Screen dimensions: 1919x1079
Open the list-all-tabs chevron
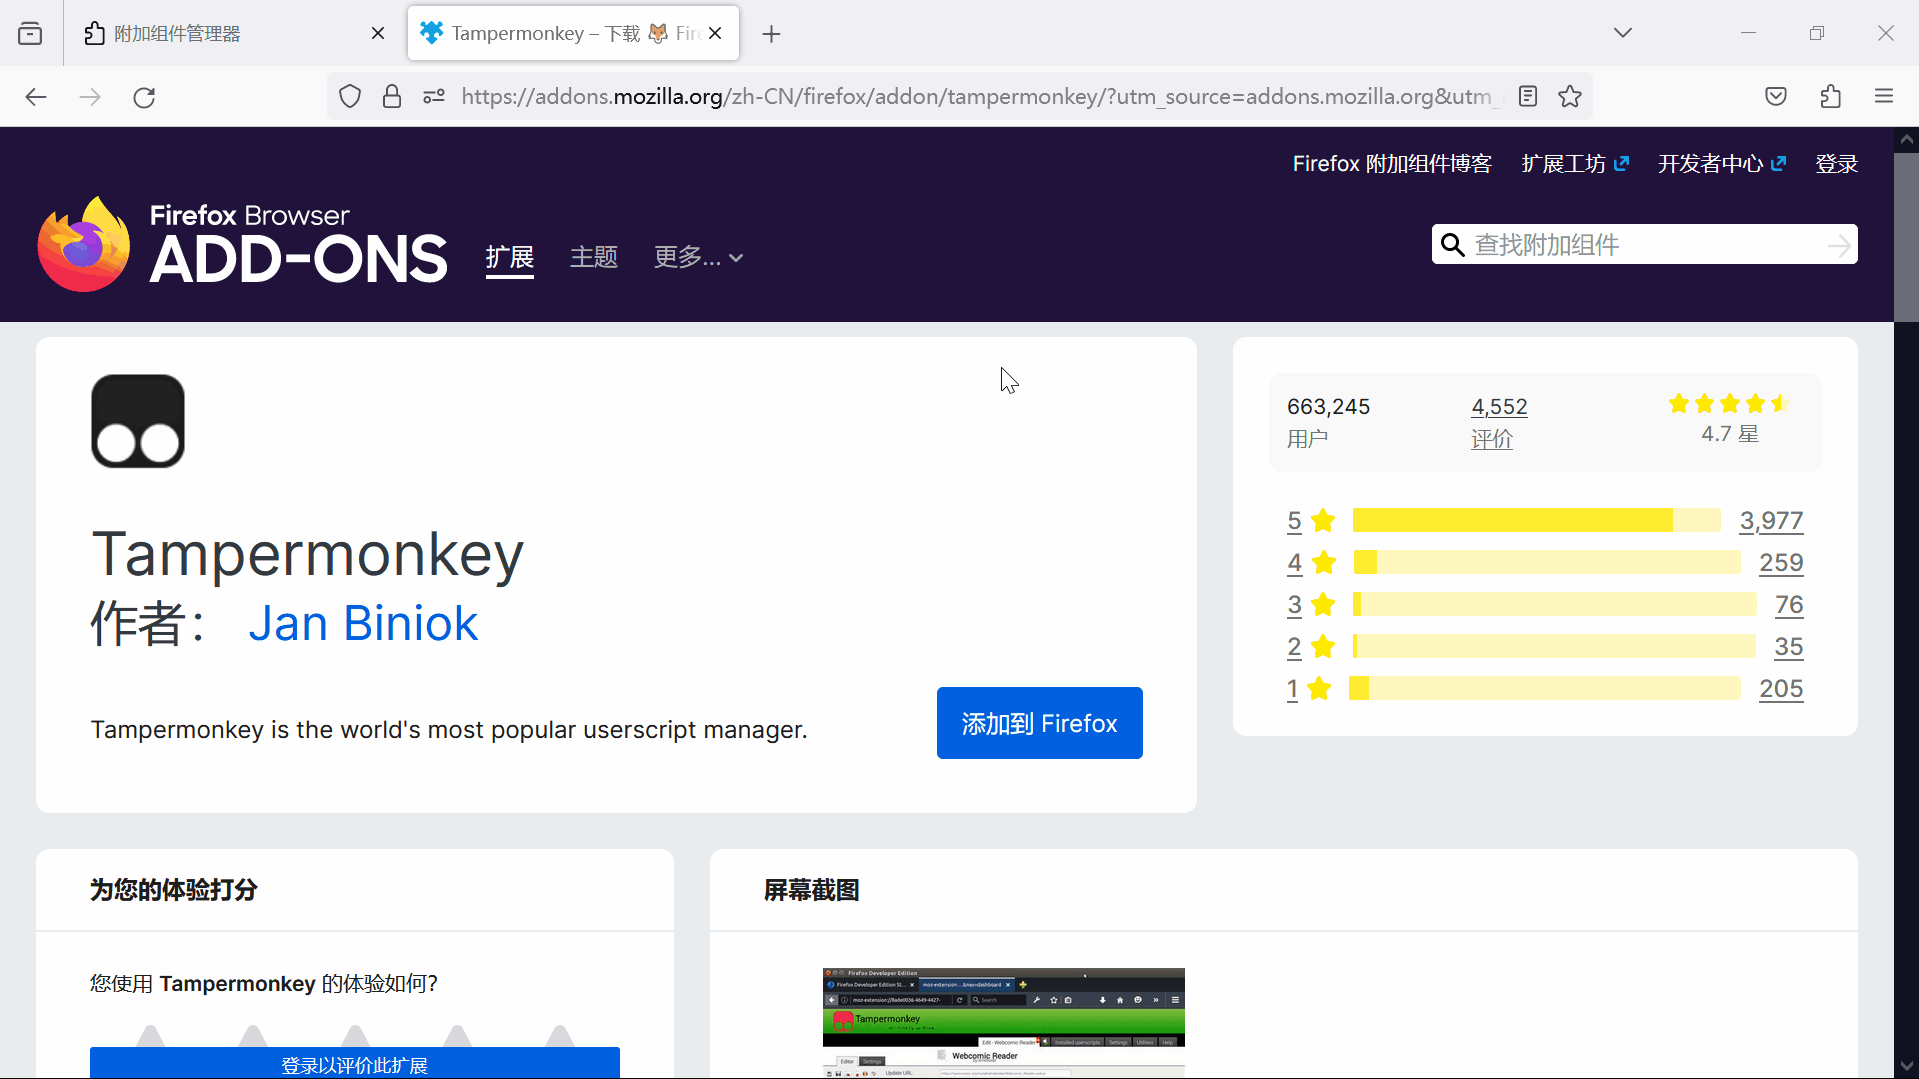point(1622,32)
